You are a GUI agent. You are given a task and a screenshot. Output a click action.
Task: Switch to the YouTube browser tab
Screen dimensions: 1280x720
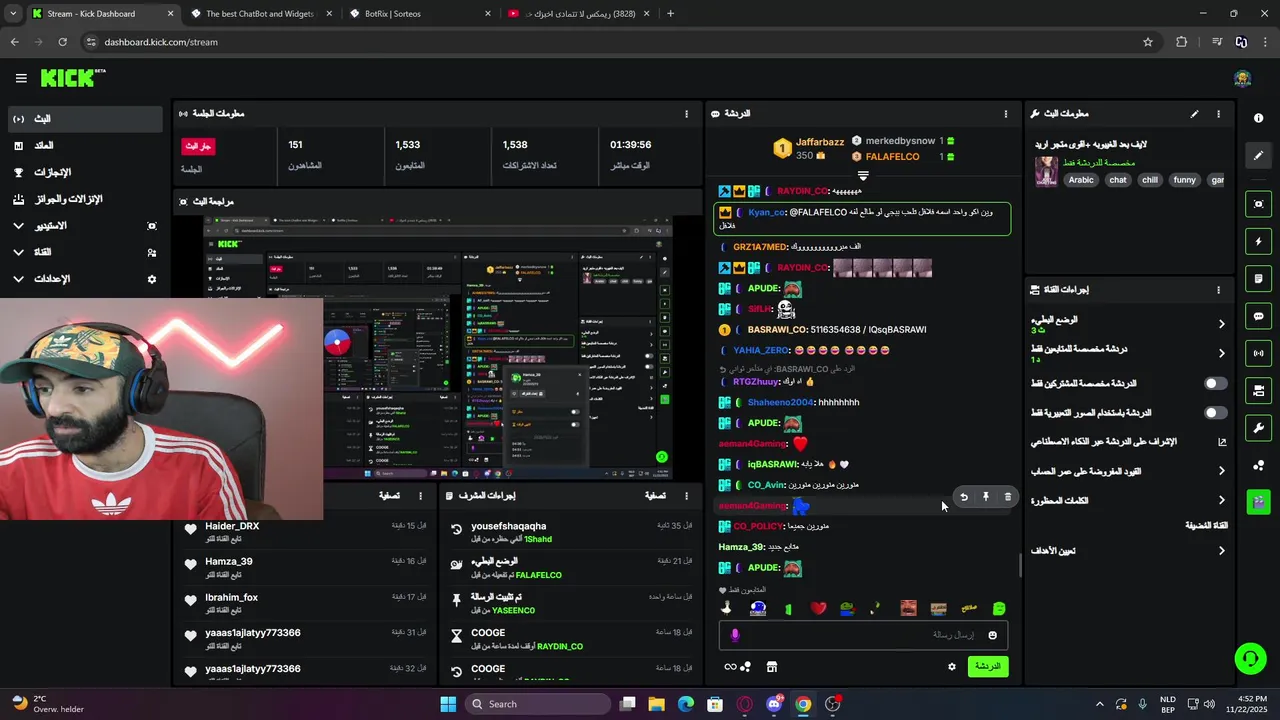click(x=578, y=14)
